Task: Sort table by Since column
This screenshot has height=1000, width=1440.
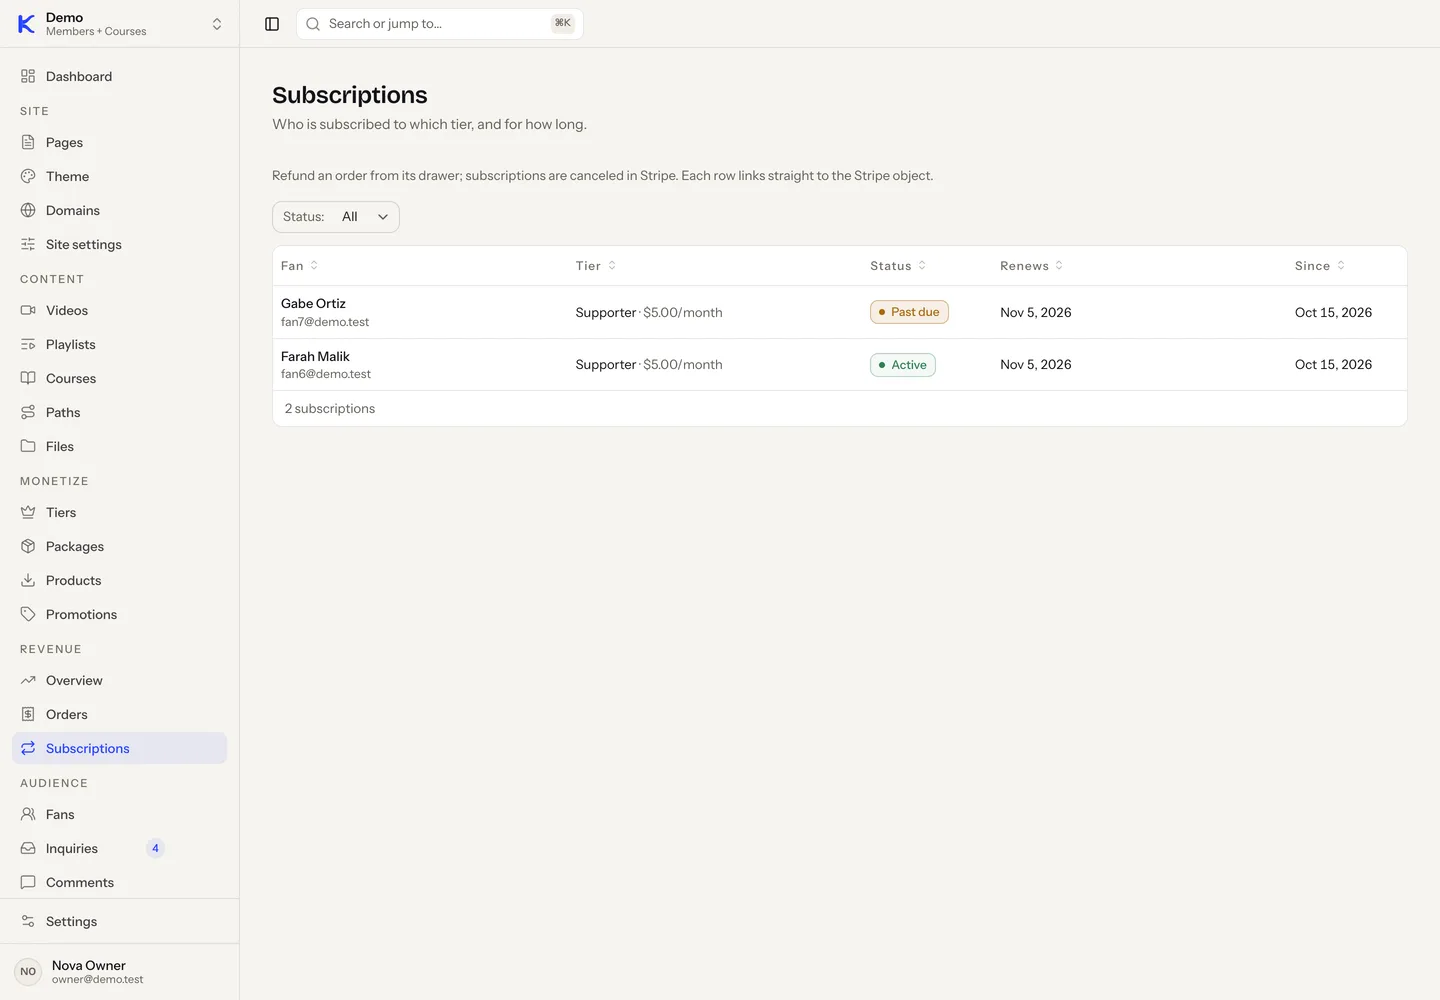Action: point(1320,266)
